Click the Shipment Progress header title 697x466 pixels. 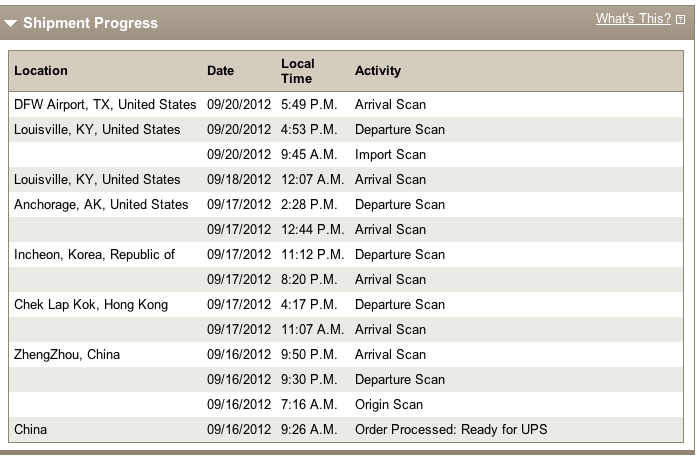[90, 23]
